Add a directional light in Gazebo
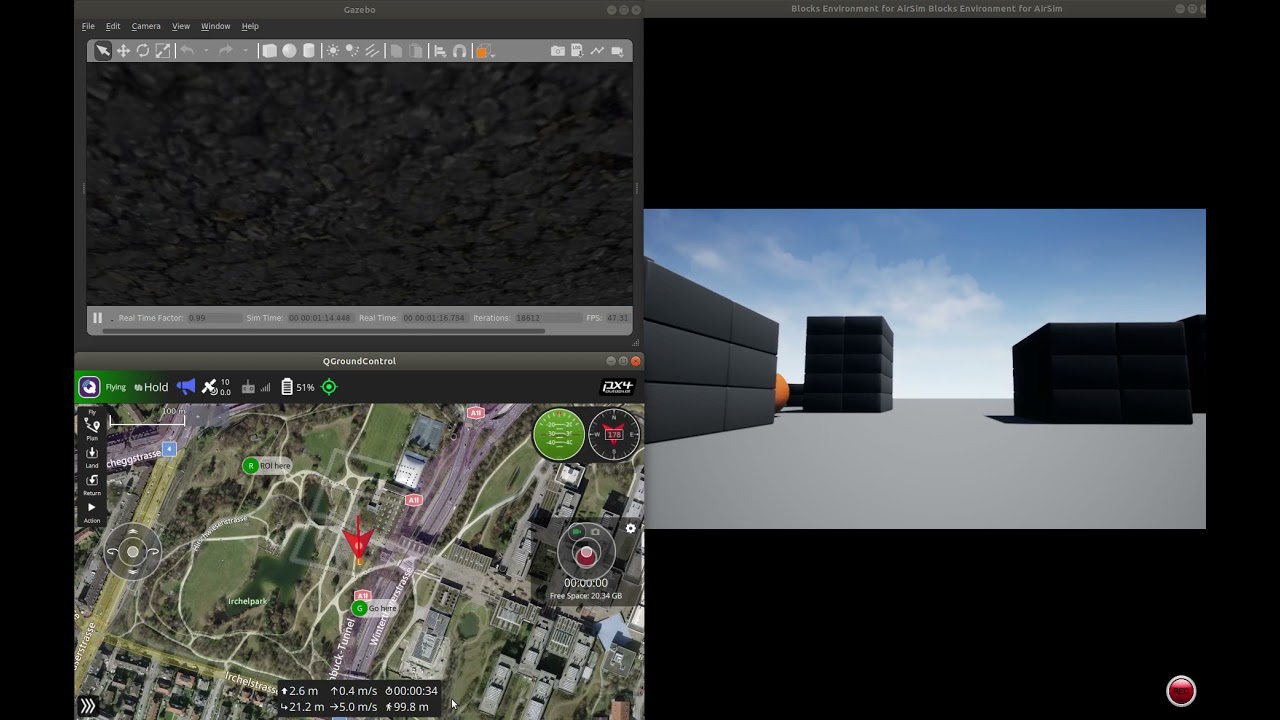 click(x=372, y=51)
